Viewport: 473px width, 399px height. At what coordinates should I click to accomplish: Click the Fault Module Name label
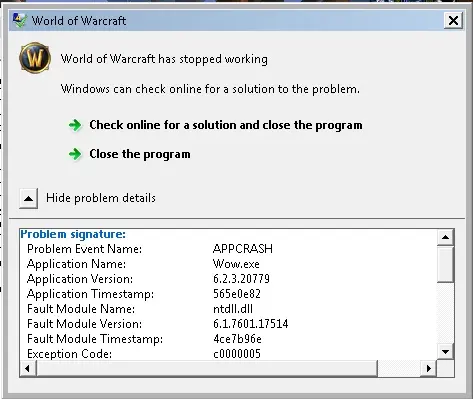click(x=81, y=309)
